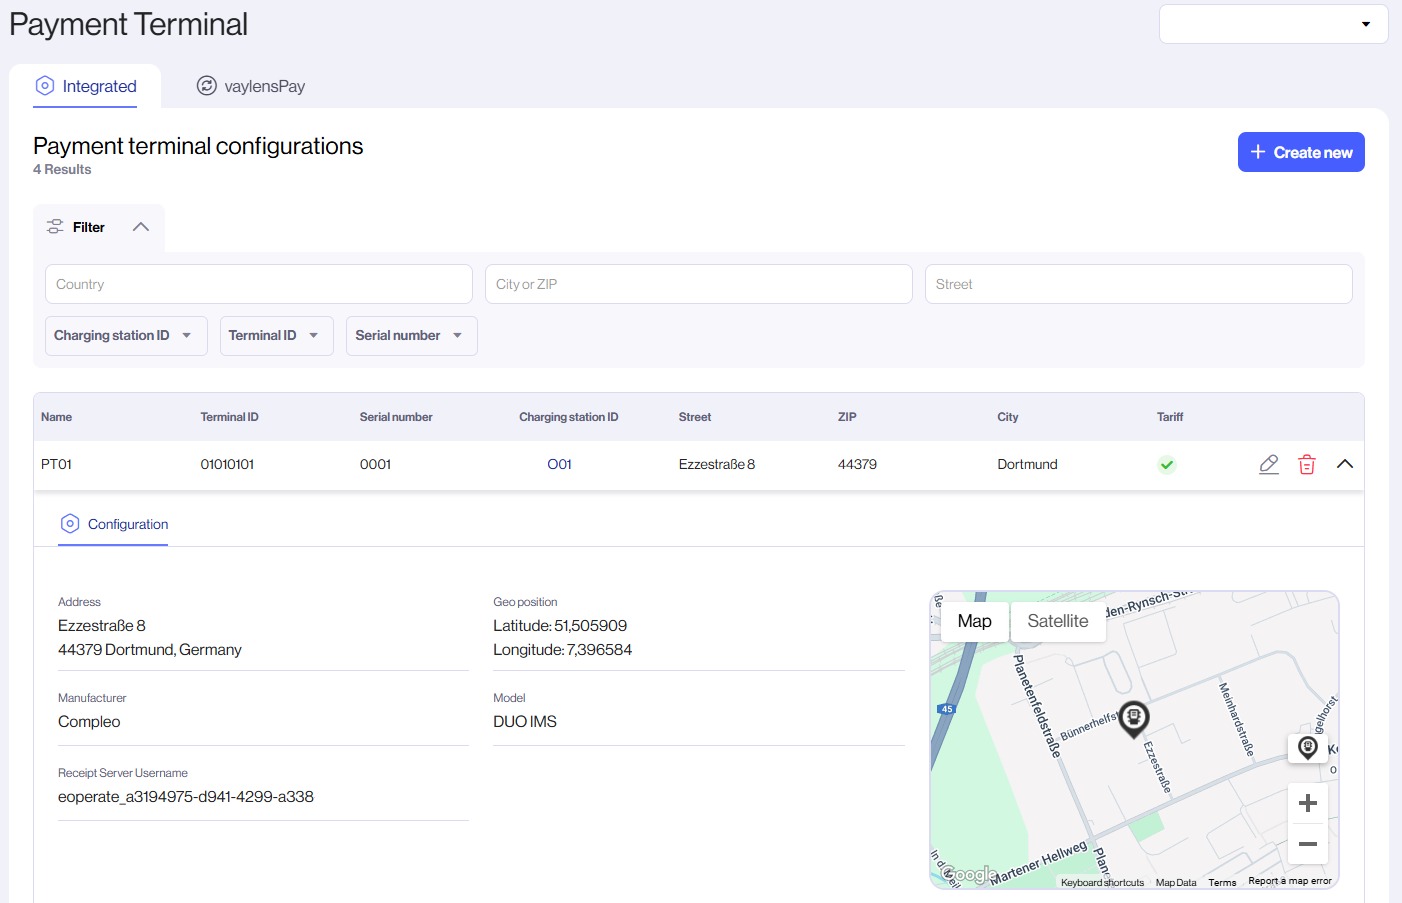This screenshot has width=1402, height=903.
Task: Click the green tariff checkmark for PT01
Action: tap(1166, 464)
